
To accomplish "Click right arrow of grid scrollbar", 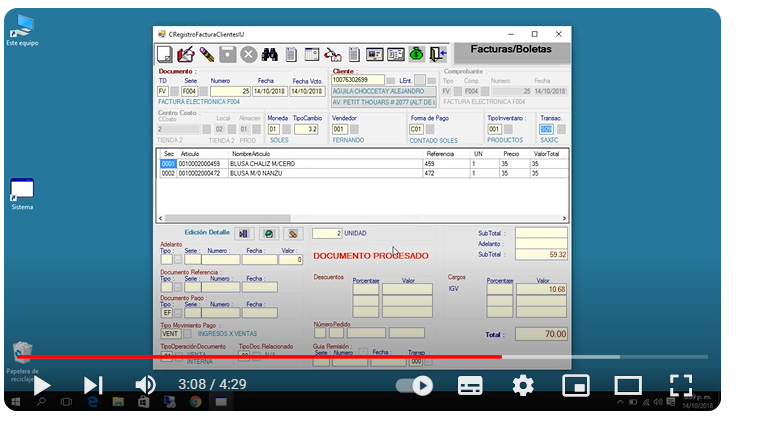I will pyautogui.click(x=564, y=218).
